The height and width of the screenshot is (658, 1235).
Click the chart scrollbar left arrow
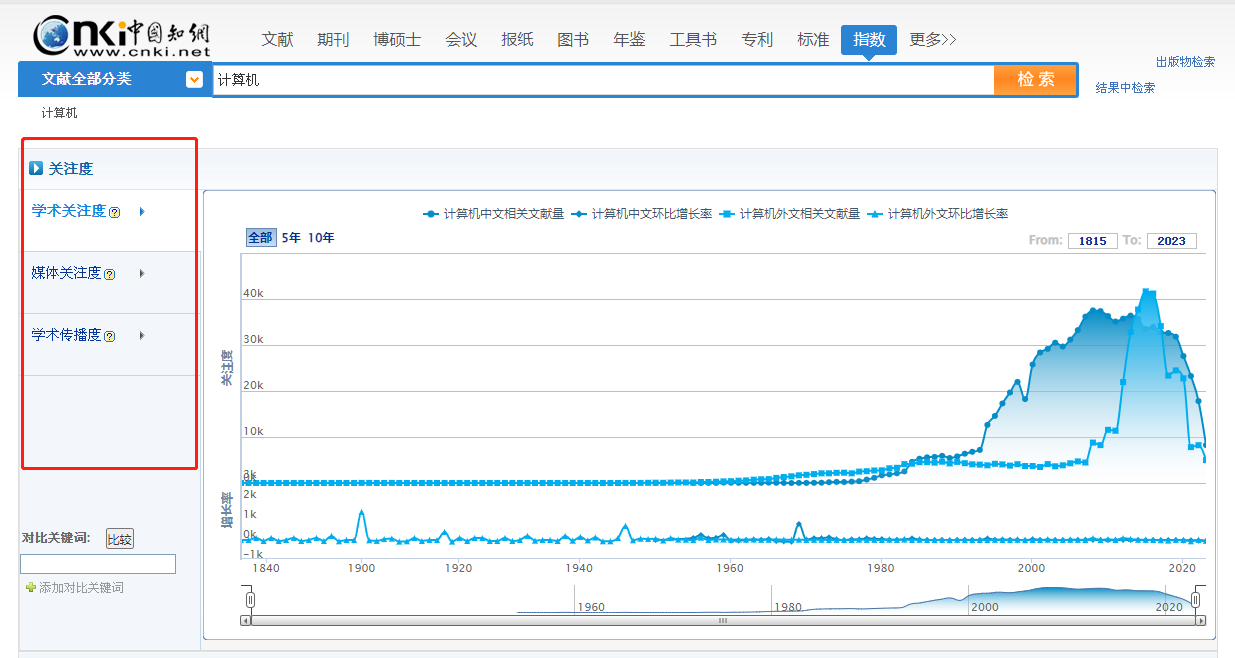246,620
